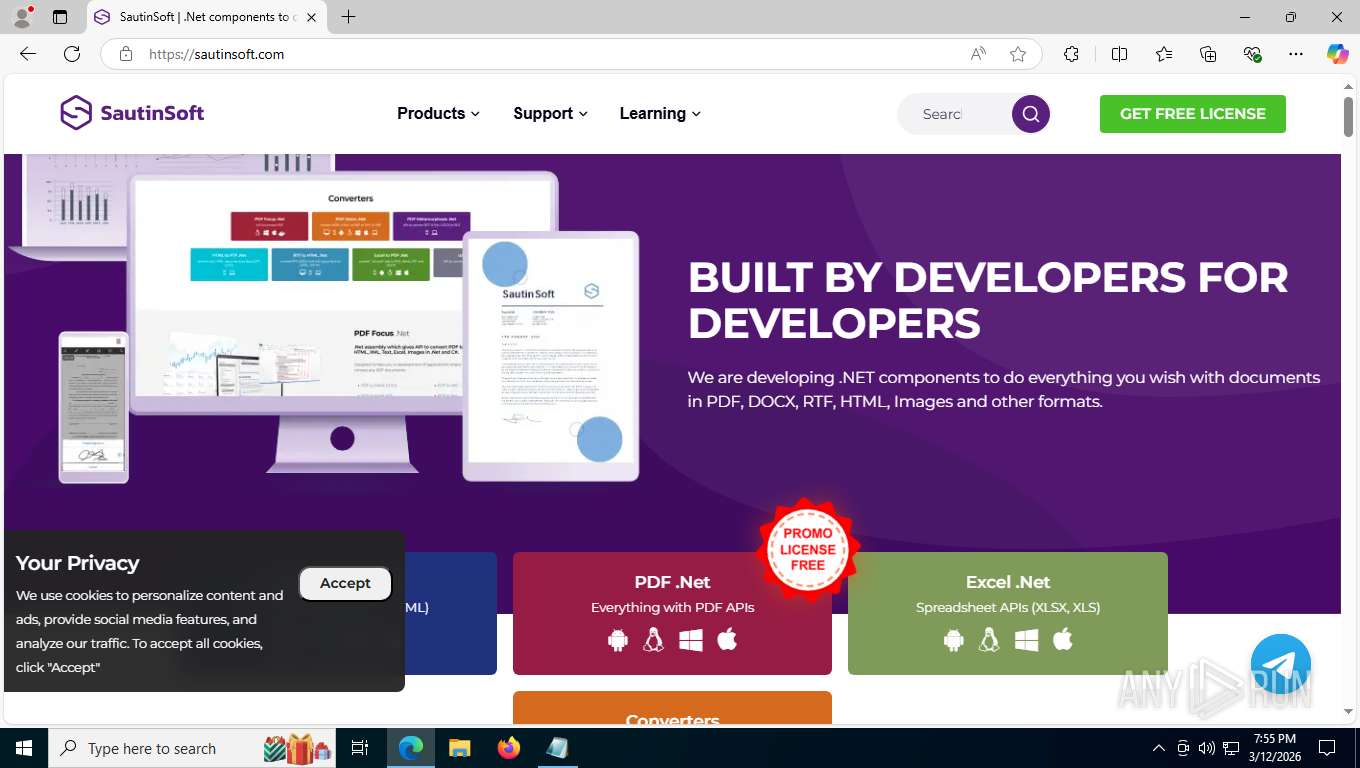Toggle Split screen view

point(1119,54)
